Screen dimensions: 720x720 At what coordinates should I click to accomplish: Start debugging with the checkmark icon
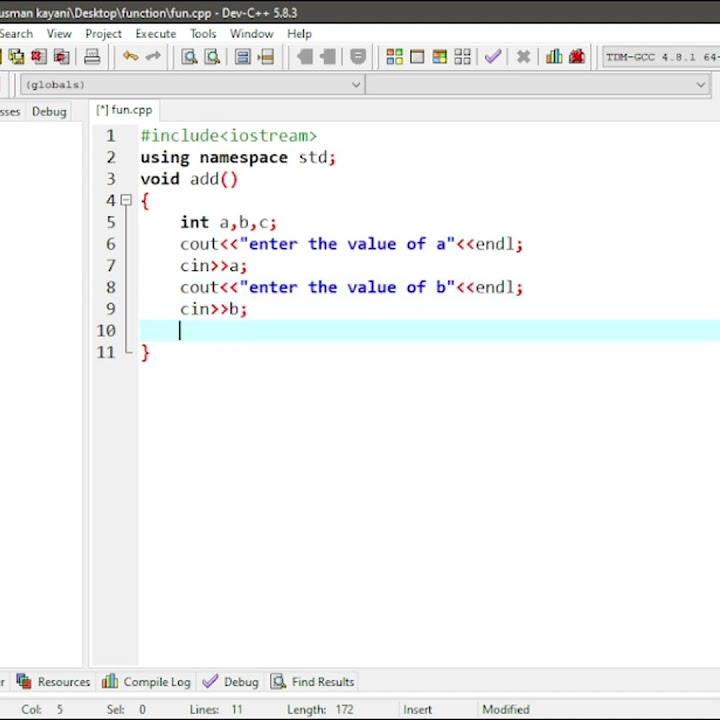(493, 57)
